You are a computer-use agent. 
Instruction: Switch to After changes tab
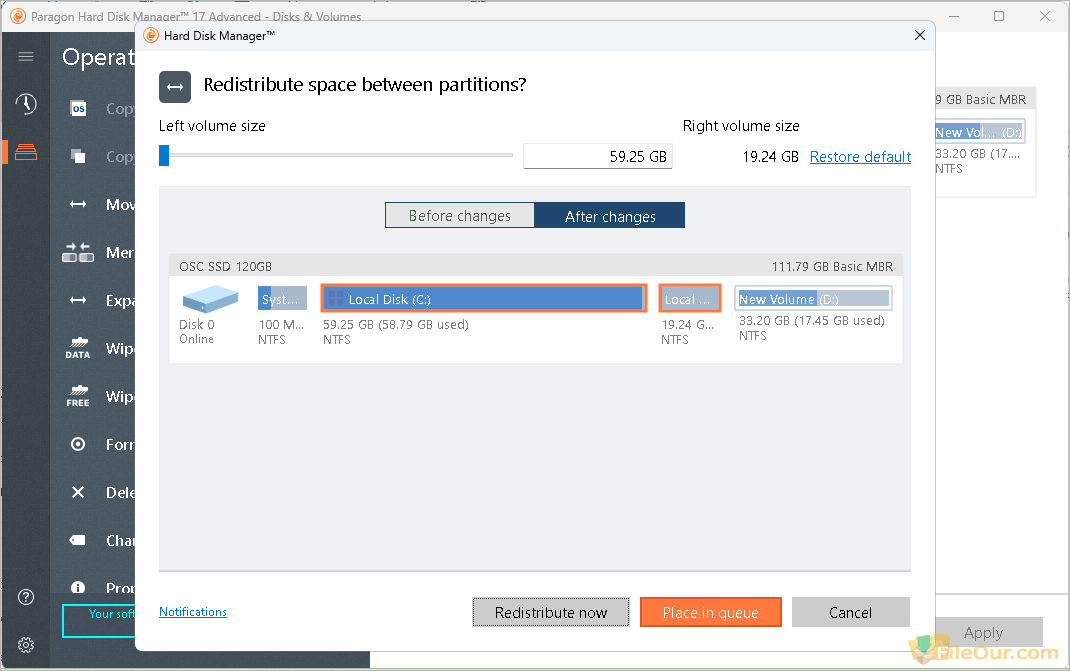[609, 216]
